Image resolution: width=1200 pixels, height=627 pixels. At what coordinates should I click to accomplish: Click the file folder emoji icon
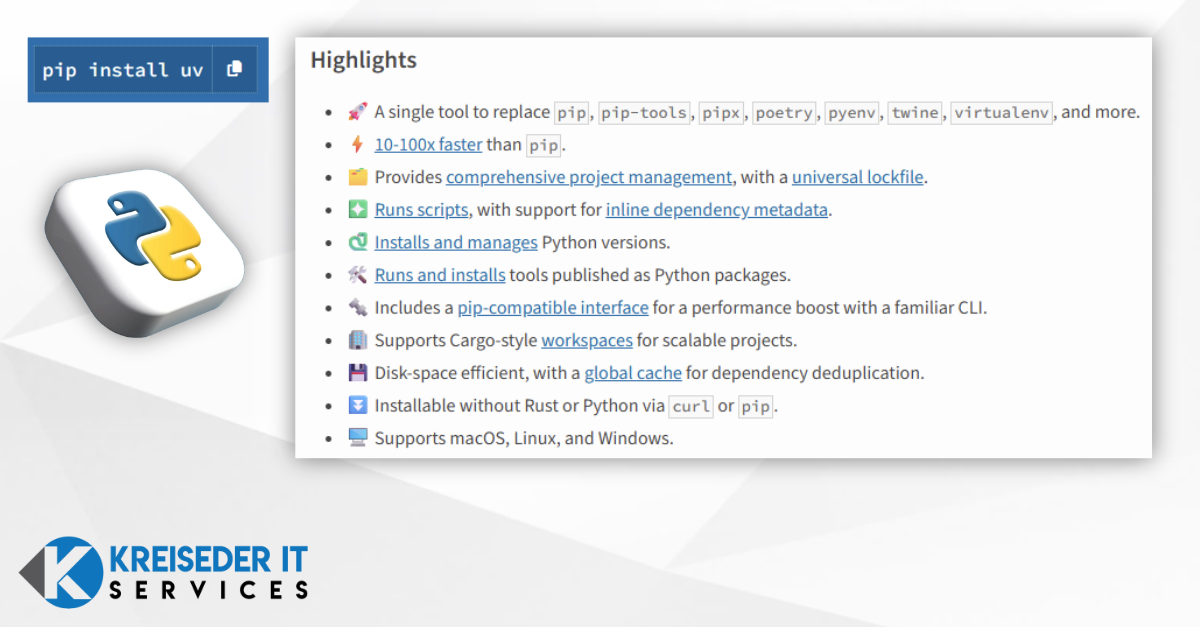[358, 177]
